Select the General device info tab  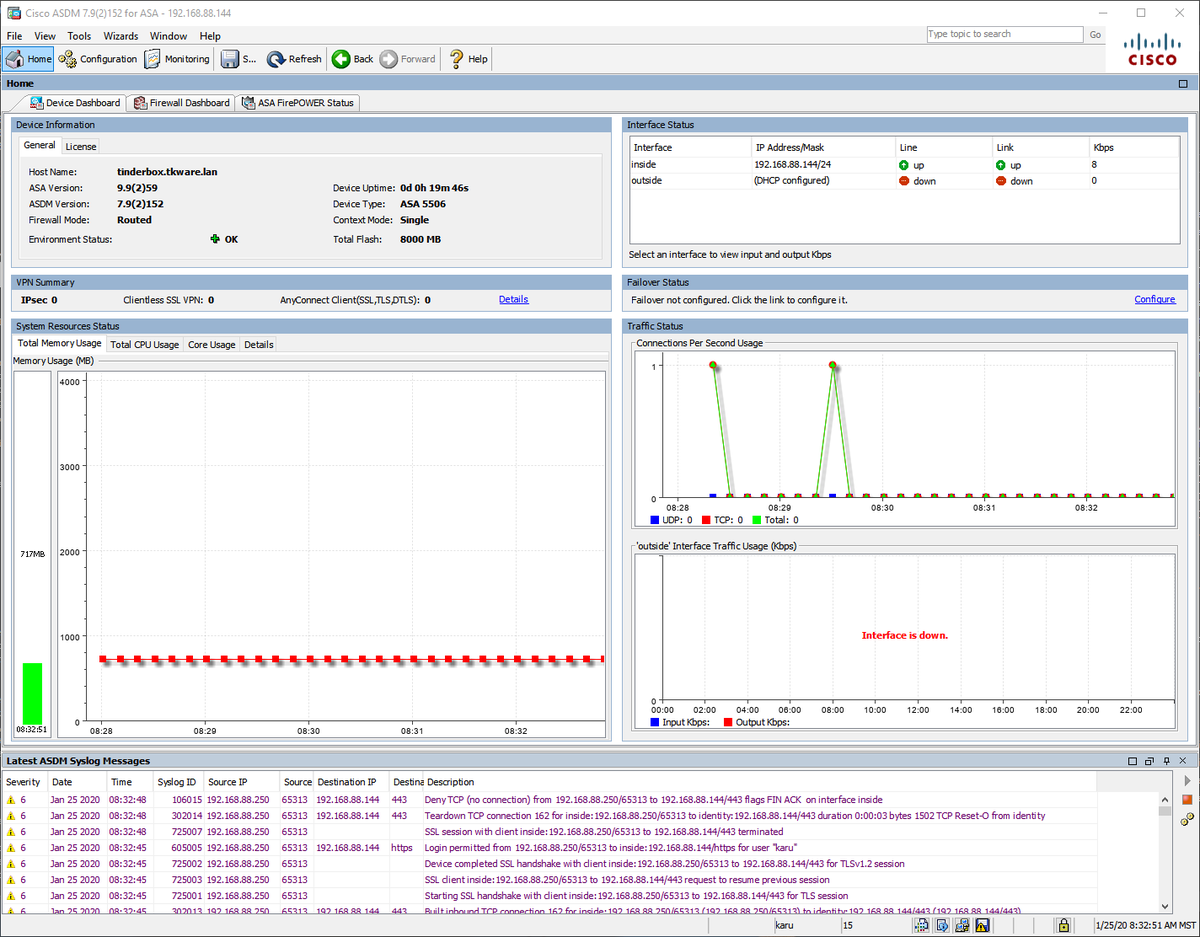click(40, 145)
